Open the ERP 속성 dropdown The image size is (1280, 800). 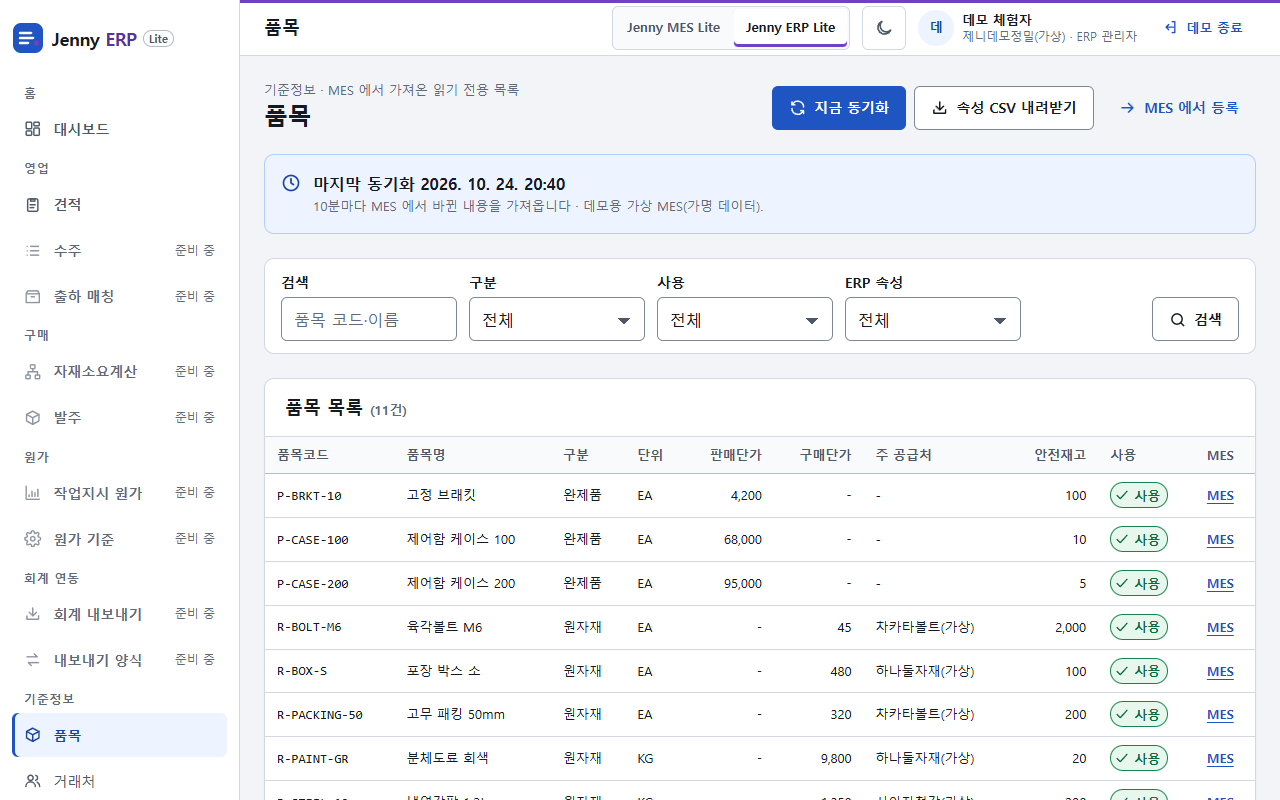click(x=933, y=319)
